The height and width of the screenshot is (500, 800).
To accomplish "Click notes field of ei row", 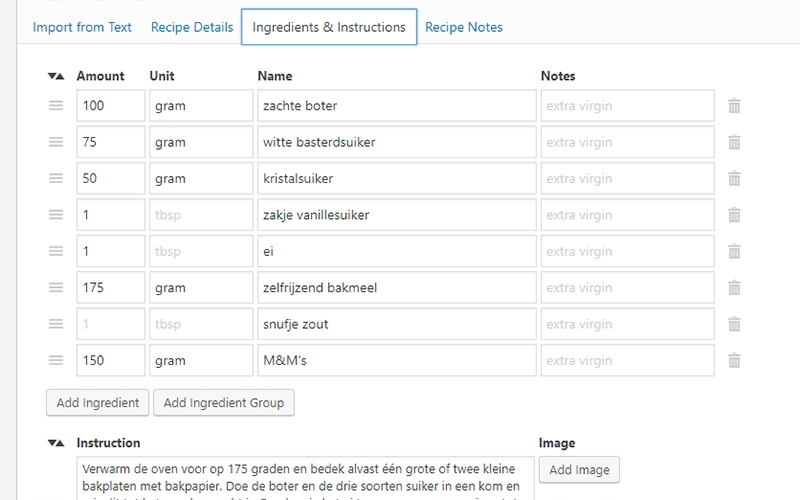I will (628, 251).
